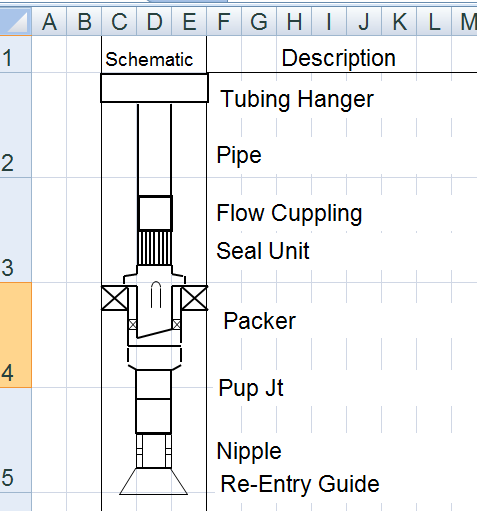Select column J header

tap(364, 22)
